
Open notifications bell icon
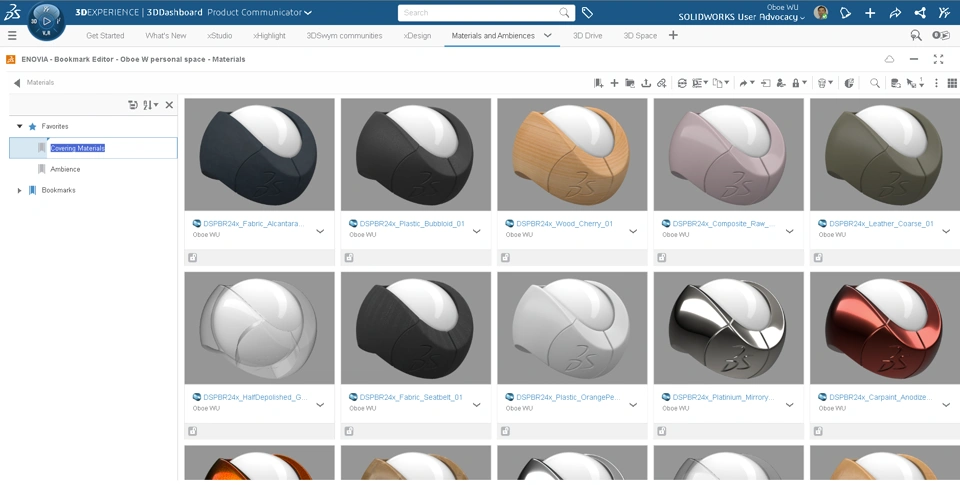846,12
